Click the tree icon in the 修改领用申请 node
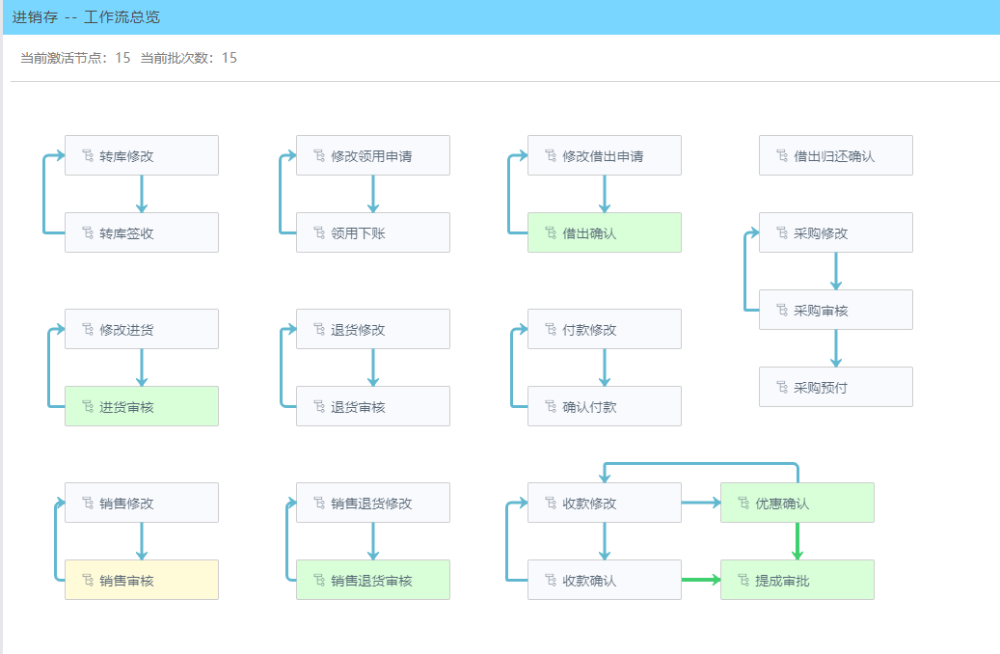 [320, 155]
